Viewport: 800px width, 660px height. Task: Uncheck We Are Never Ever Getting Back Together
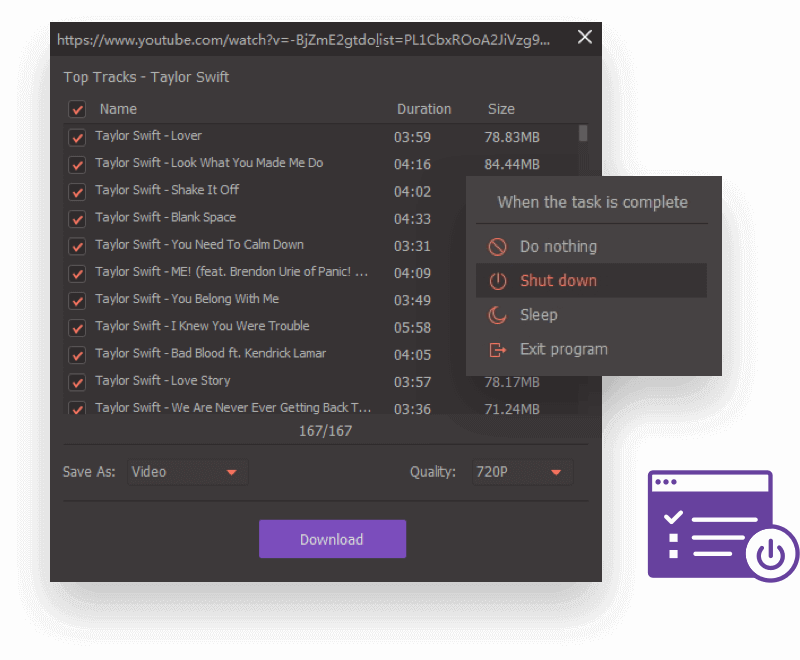click(x=77, y=408)
